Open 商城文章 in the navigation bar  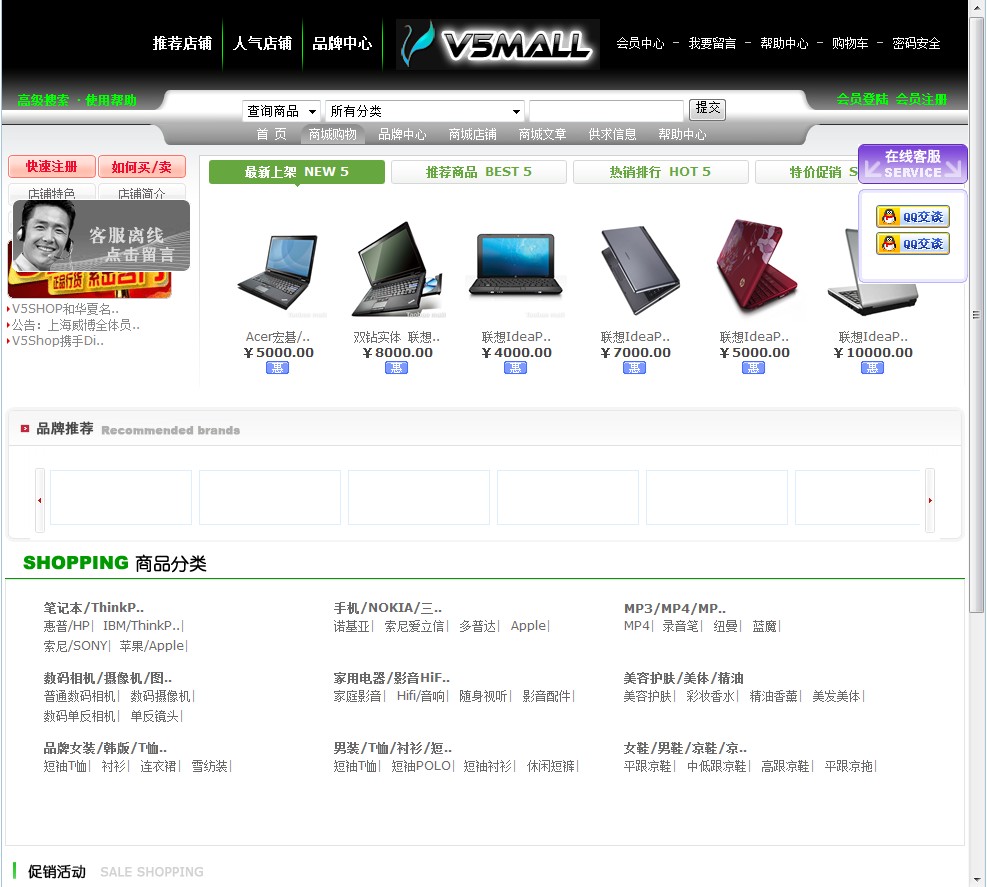[x=542, y=134]
